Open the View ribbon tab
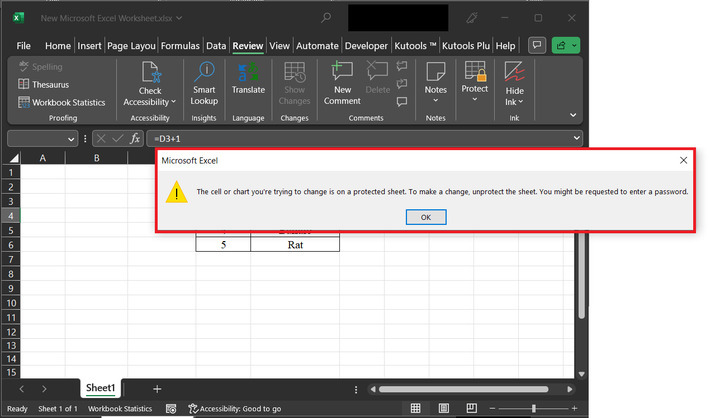 pos(279,46)
